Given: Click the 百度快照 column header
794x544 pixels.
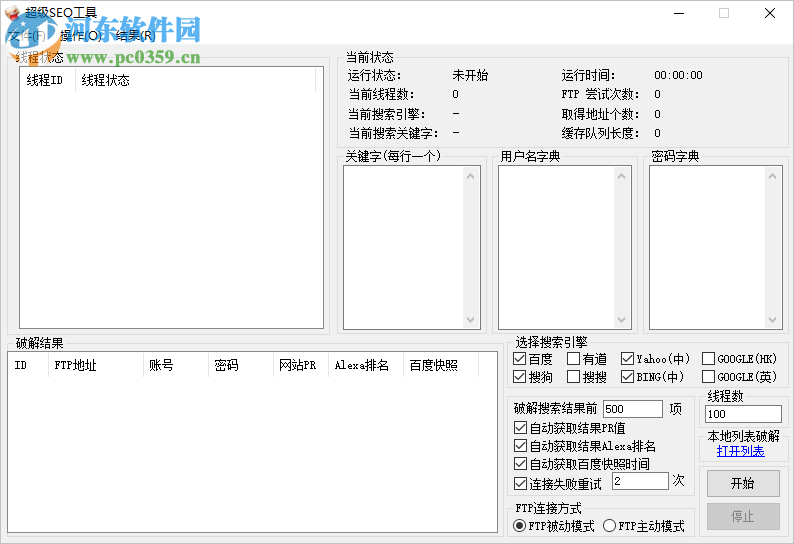Looking at the screenshot, I should click(441, 365).
